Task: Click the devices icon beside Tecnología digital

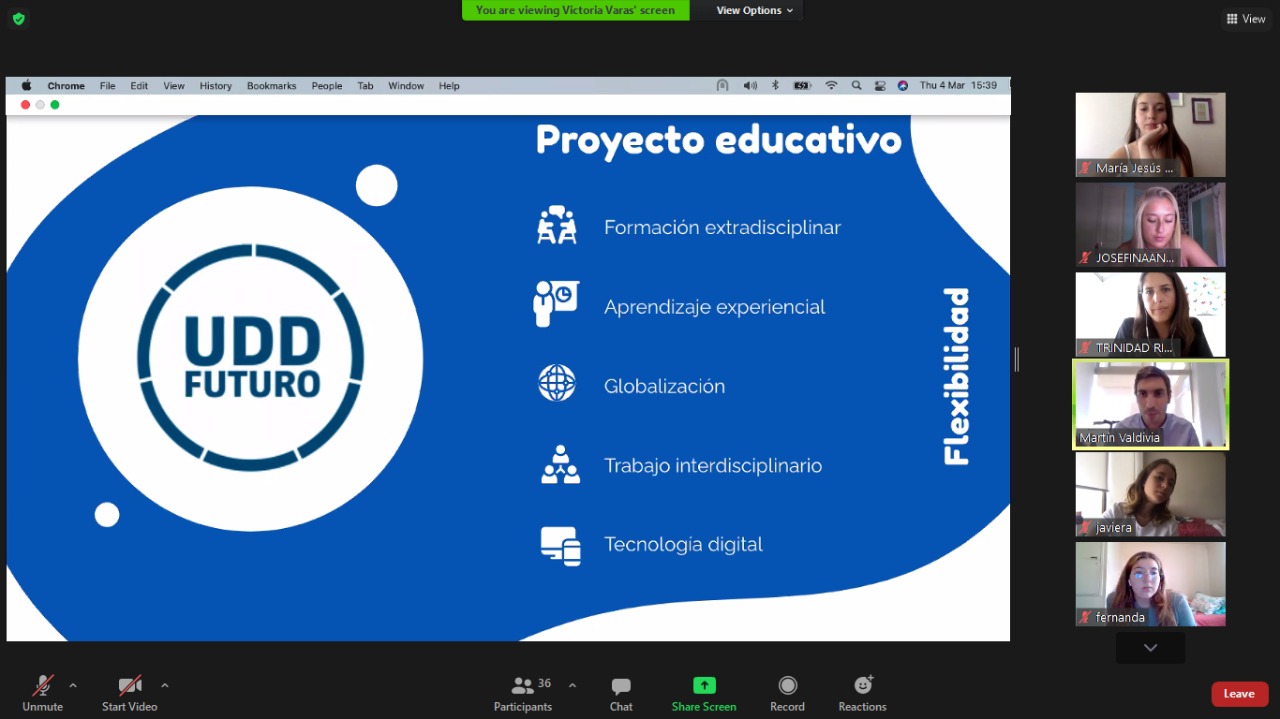Action: pyautogui.click(x=560, y=546)
